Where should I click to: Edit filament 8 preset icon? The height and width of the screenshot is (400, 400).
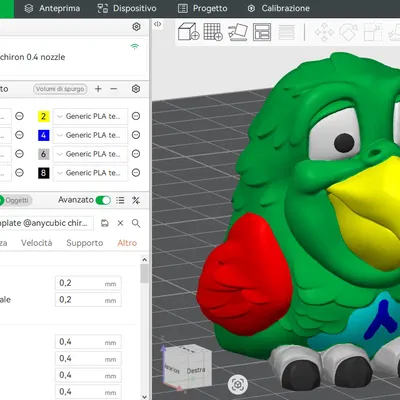click(x=136, y=172)
